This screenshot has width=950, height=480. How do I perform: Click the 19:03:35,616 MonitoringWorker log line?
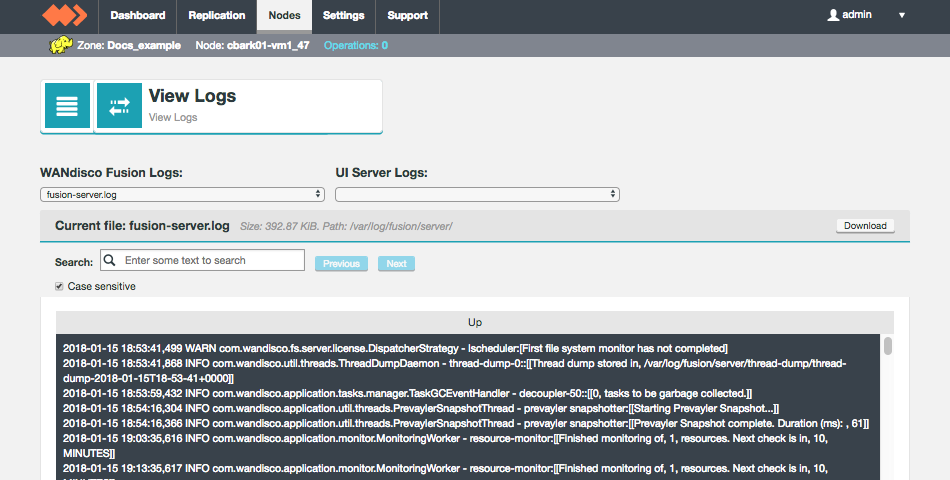[445, 445]
